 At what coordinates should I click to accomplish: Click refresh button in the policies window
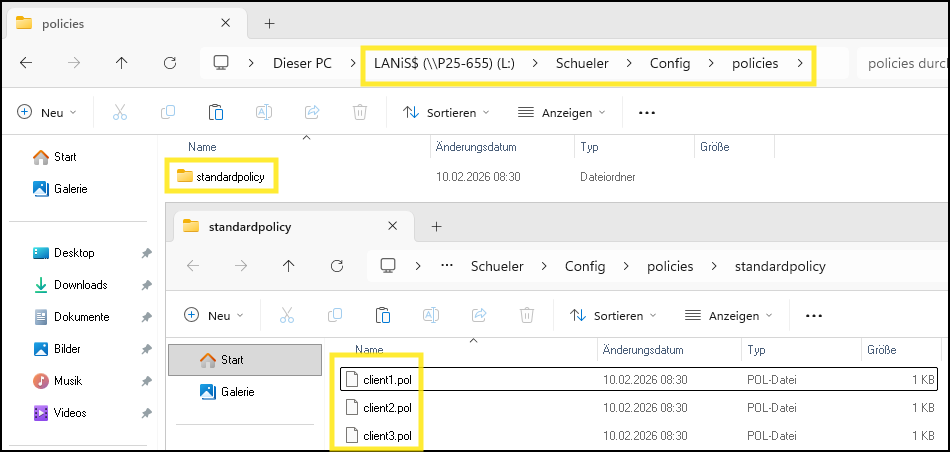(170, 63)
